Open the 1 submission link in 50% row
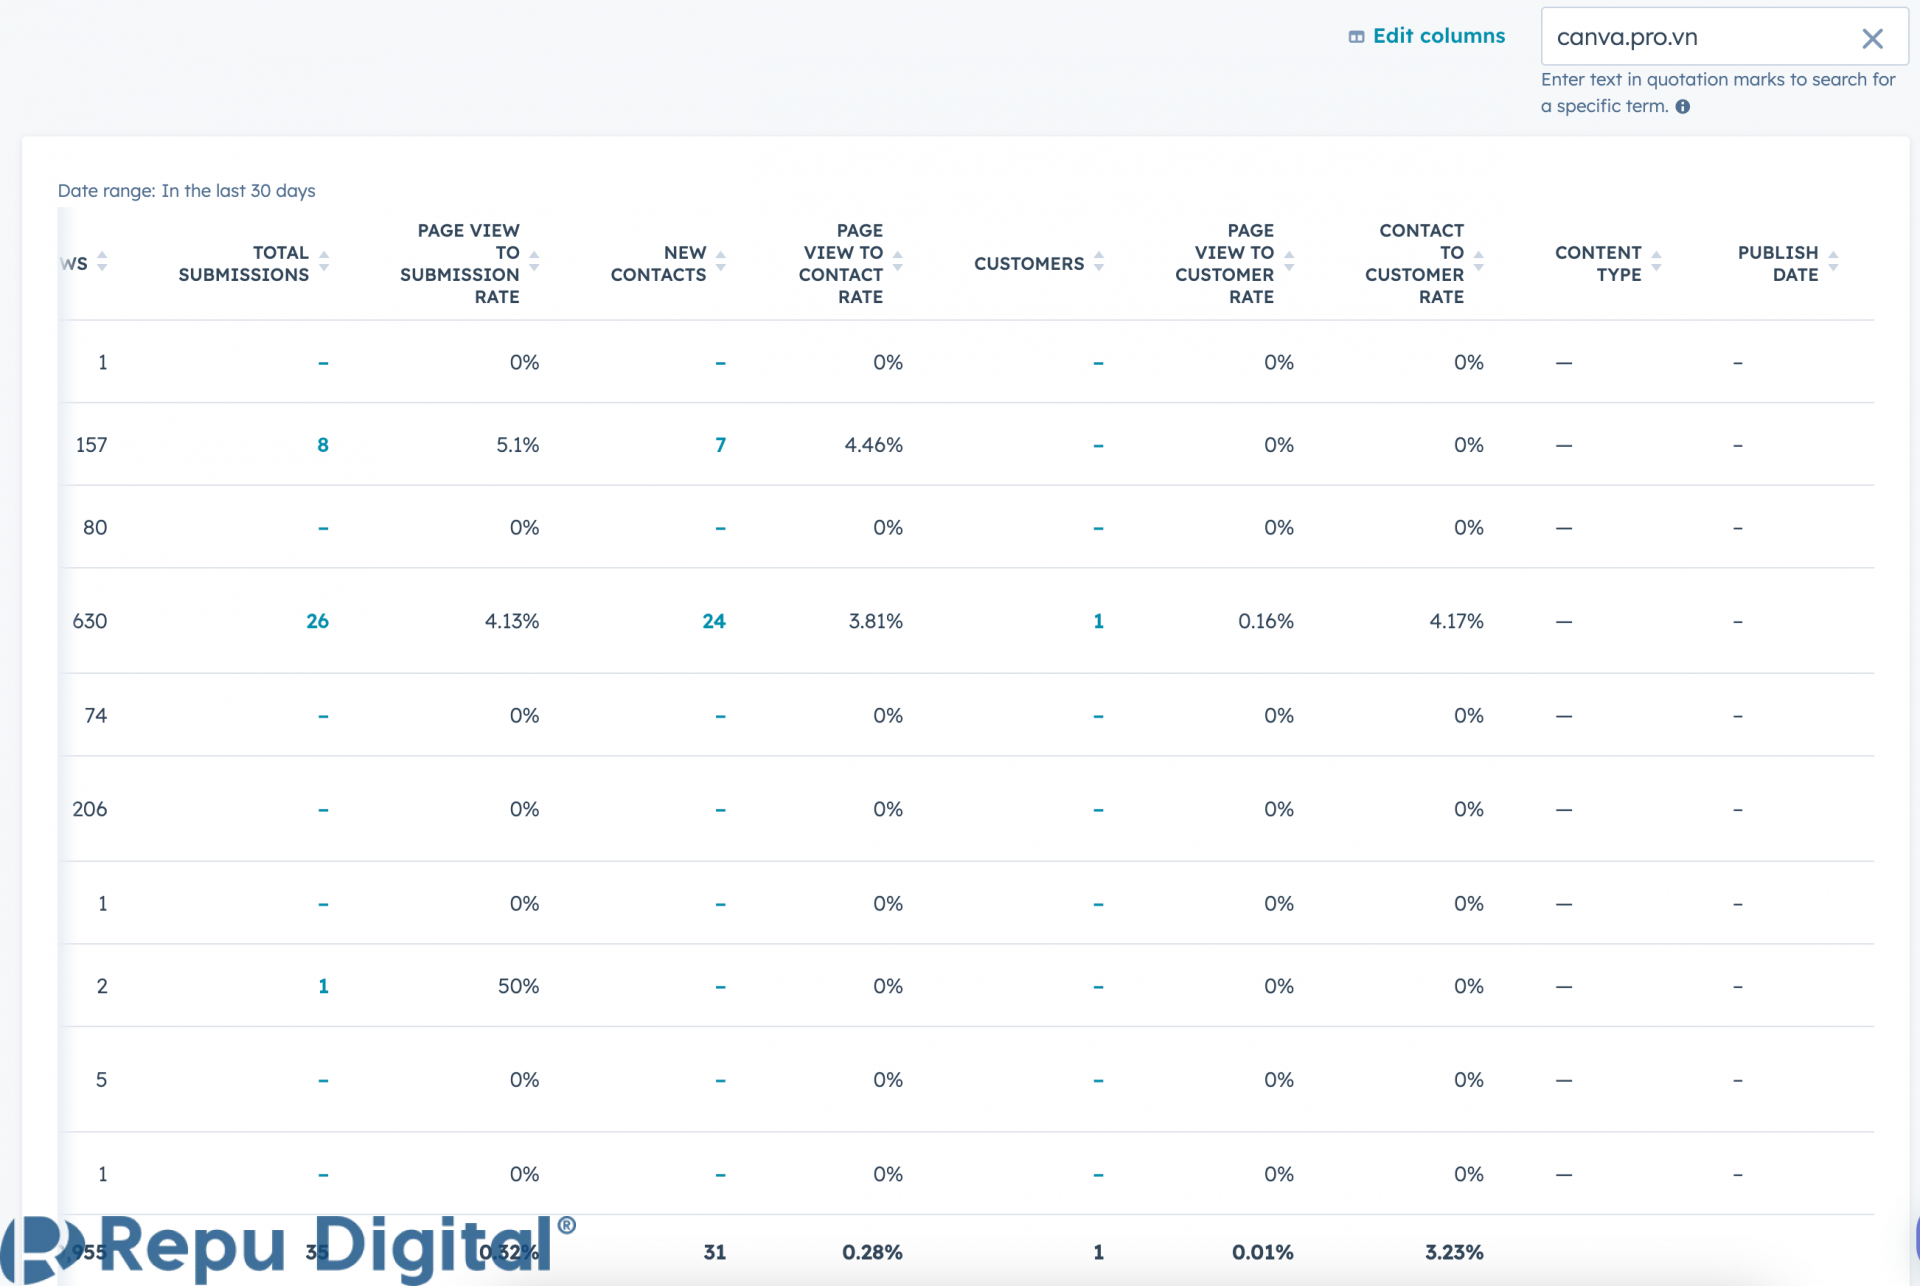This screenshot has width=1920, height=1286. [323, 986]
